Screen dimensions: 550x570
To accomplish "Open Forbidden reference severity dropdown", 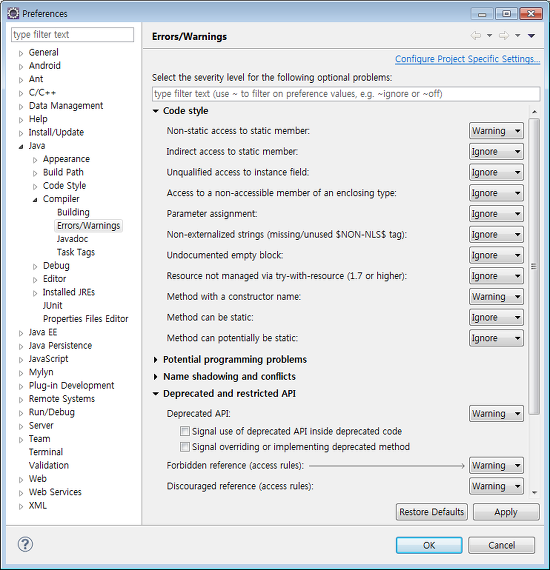I will click(x=496, y=465).
